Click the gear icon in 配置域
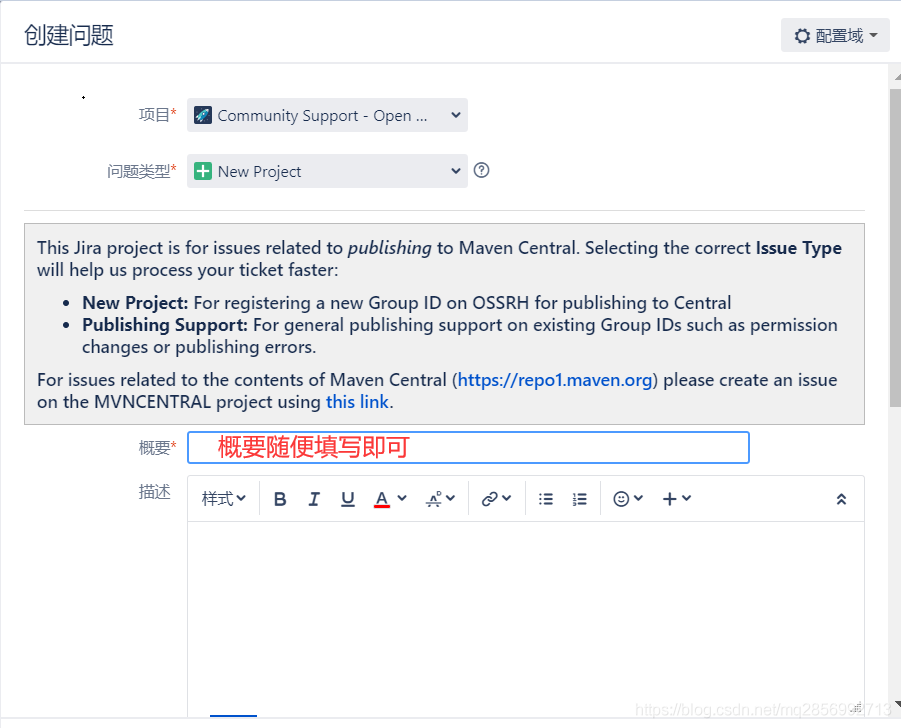 tap(802, 36)
